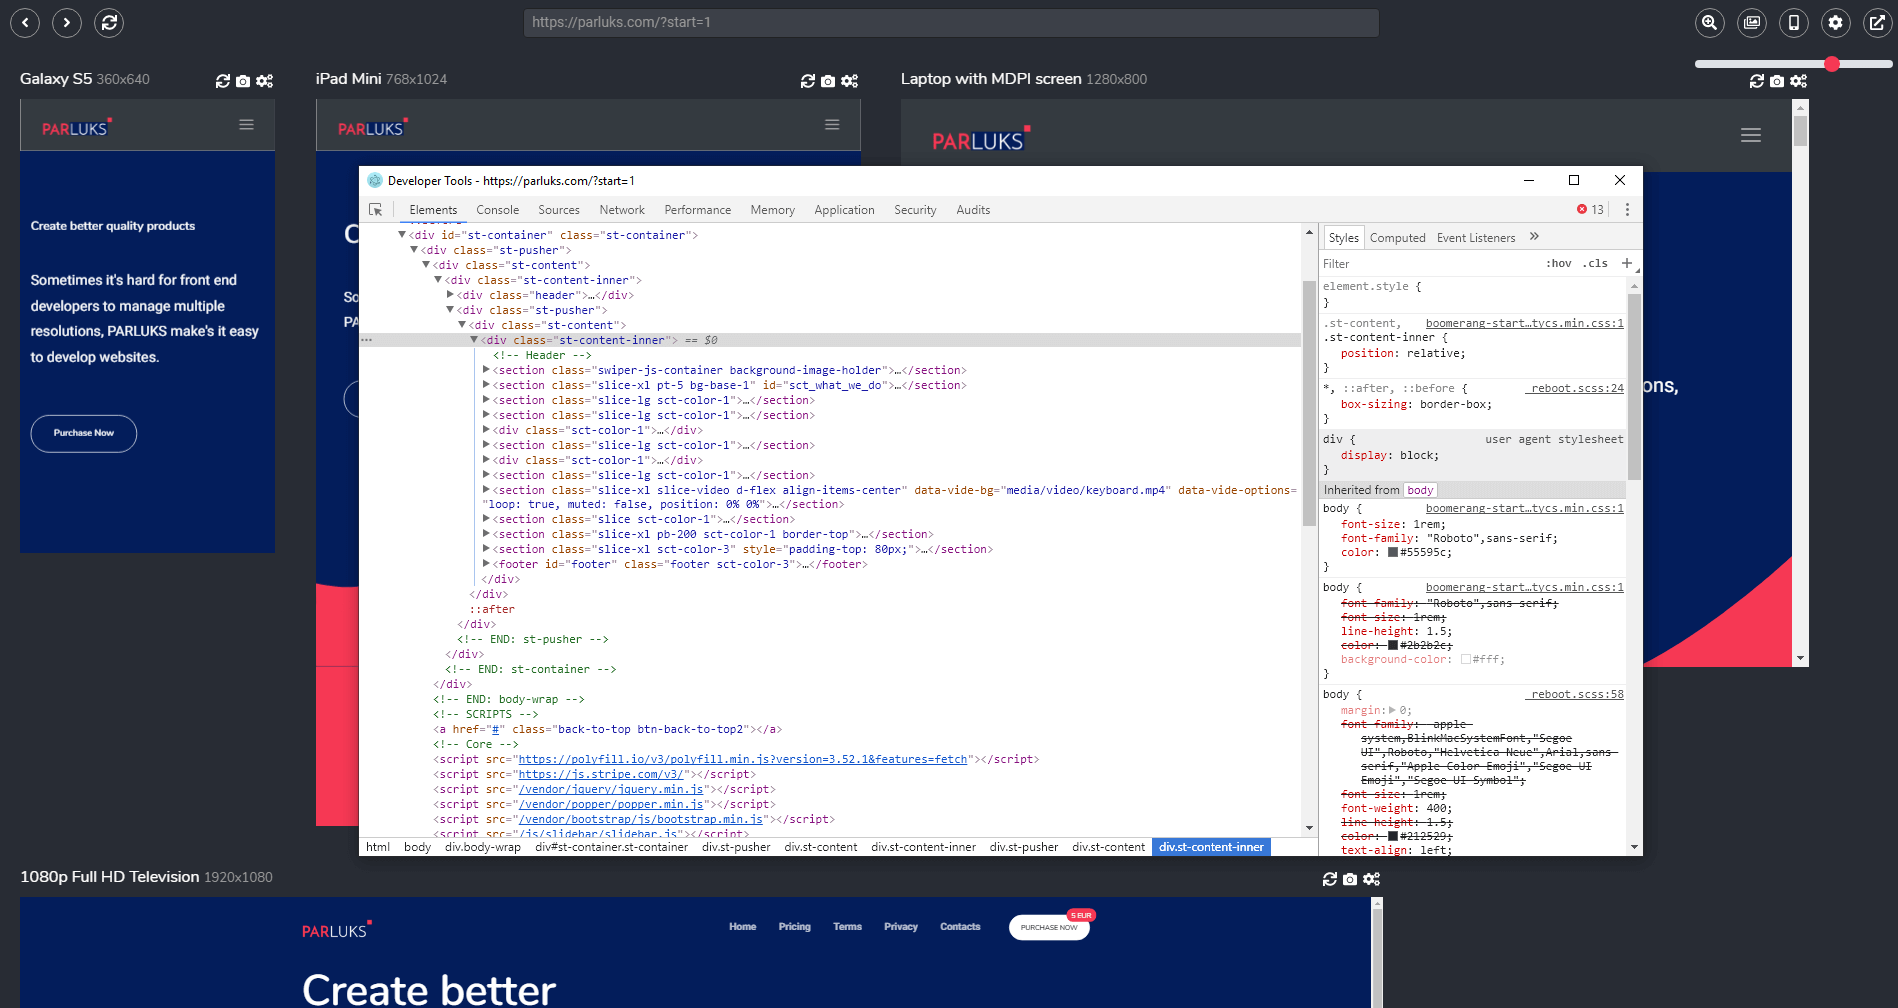
Task: Capture screenshot of iPad Mini view
Action: (828, 81)
